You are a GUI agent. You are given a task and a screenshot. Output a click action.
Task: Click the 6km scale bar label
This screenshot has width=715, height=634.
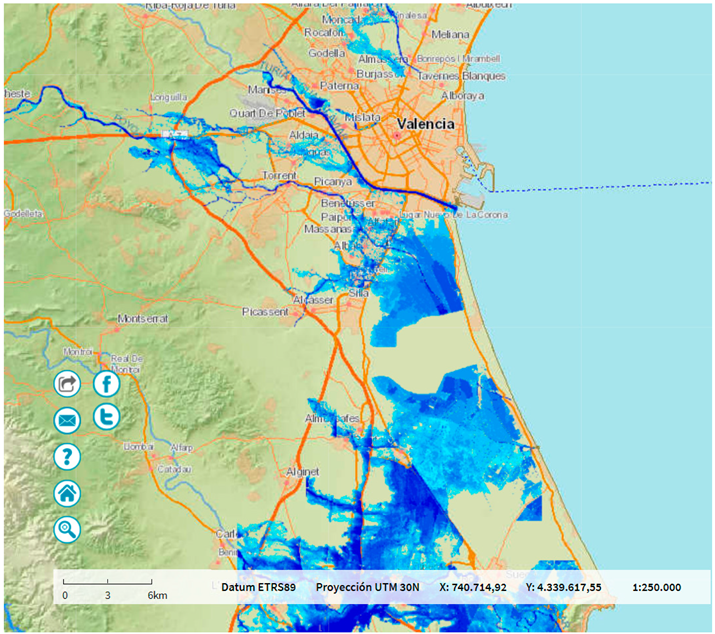tap(157, 596)
